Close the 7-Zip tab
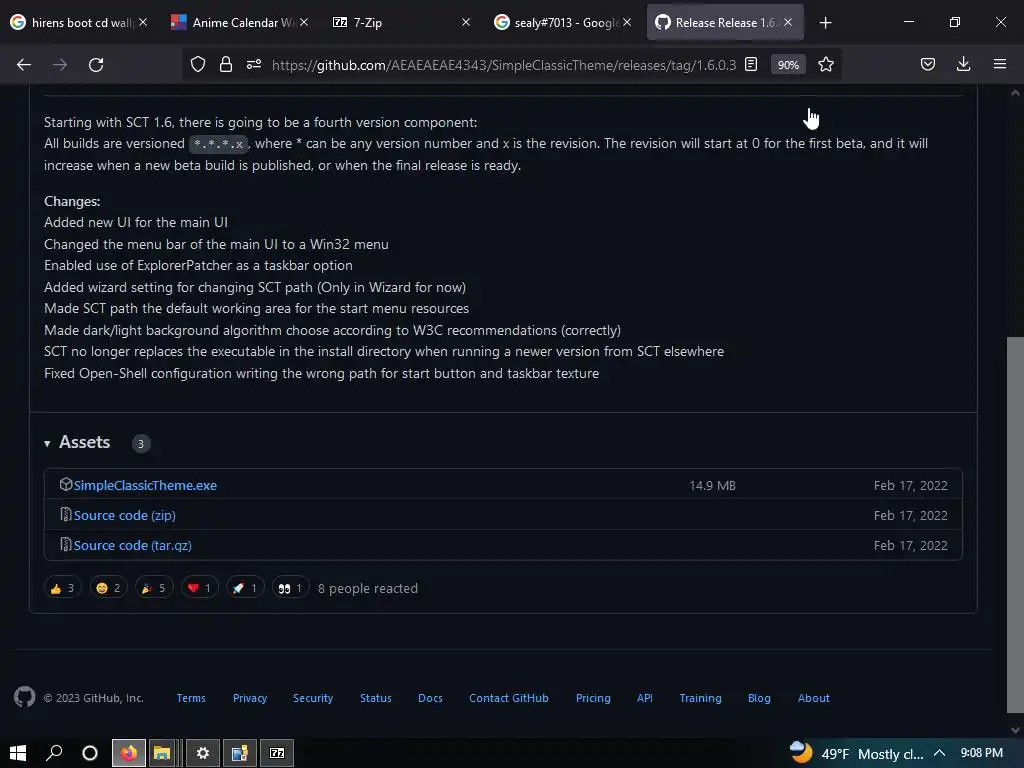The height and width of the screenshot is (768, 1024). (x=466, y=22)
